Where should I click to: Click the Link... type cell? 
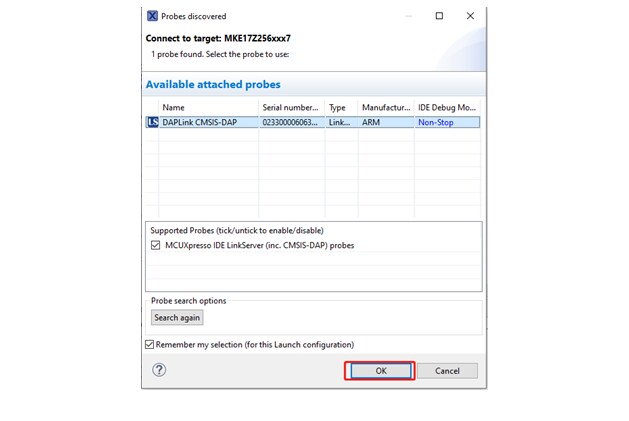[339, 122]
